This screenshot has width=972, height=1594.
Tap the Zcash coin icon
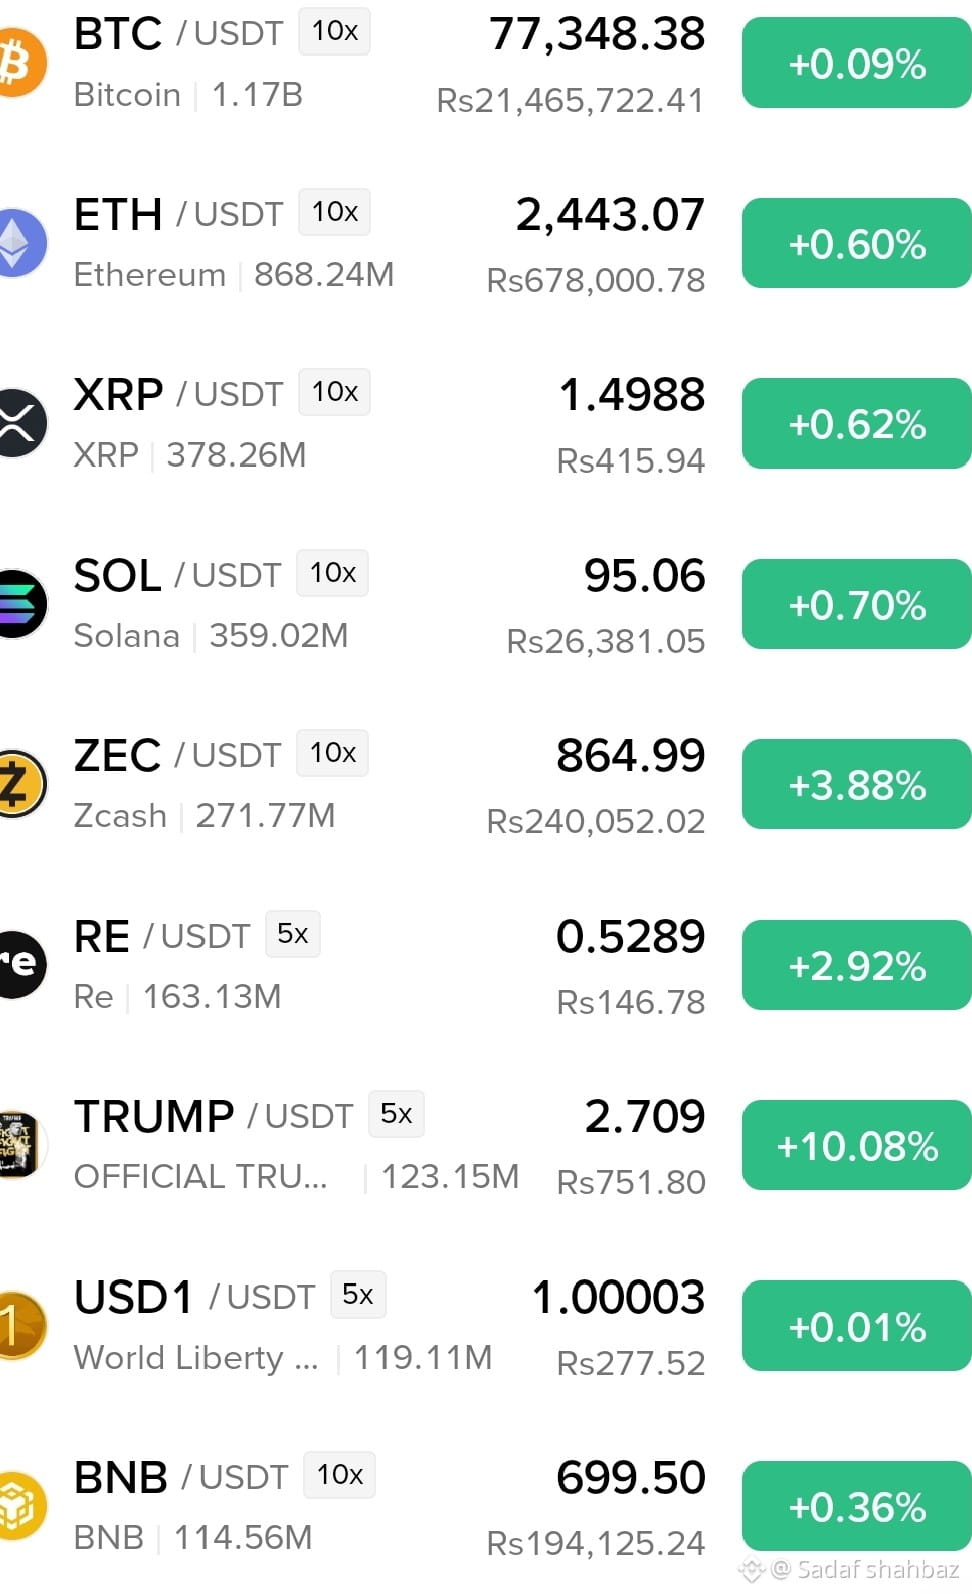click(x=22, y=784)
